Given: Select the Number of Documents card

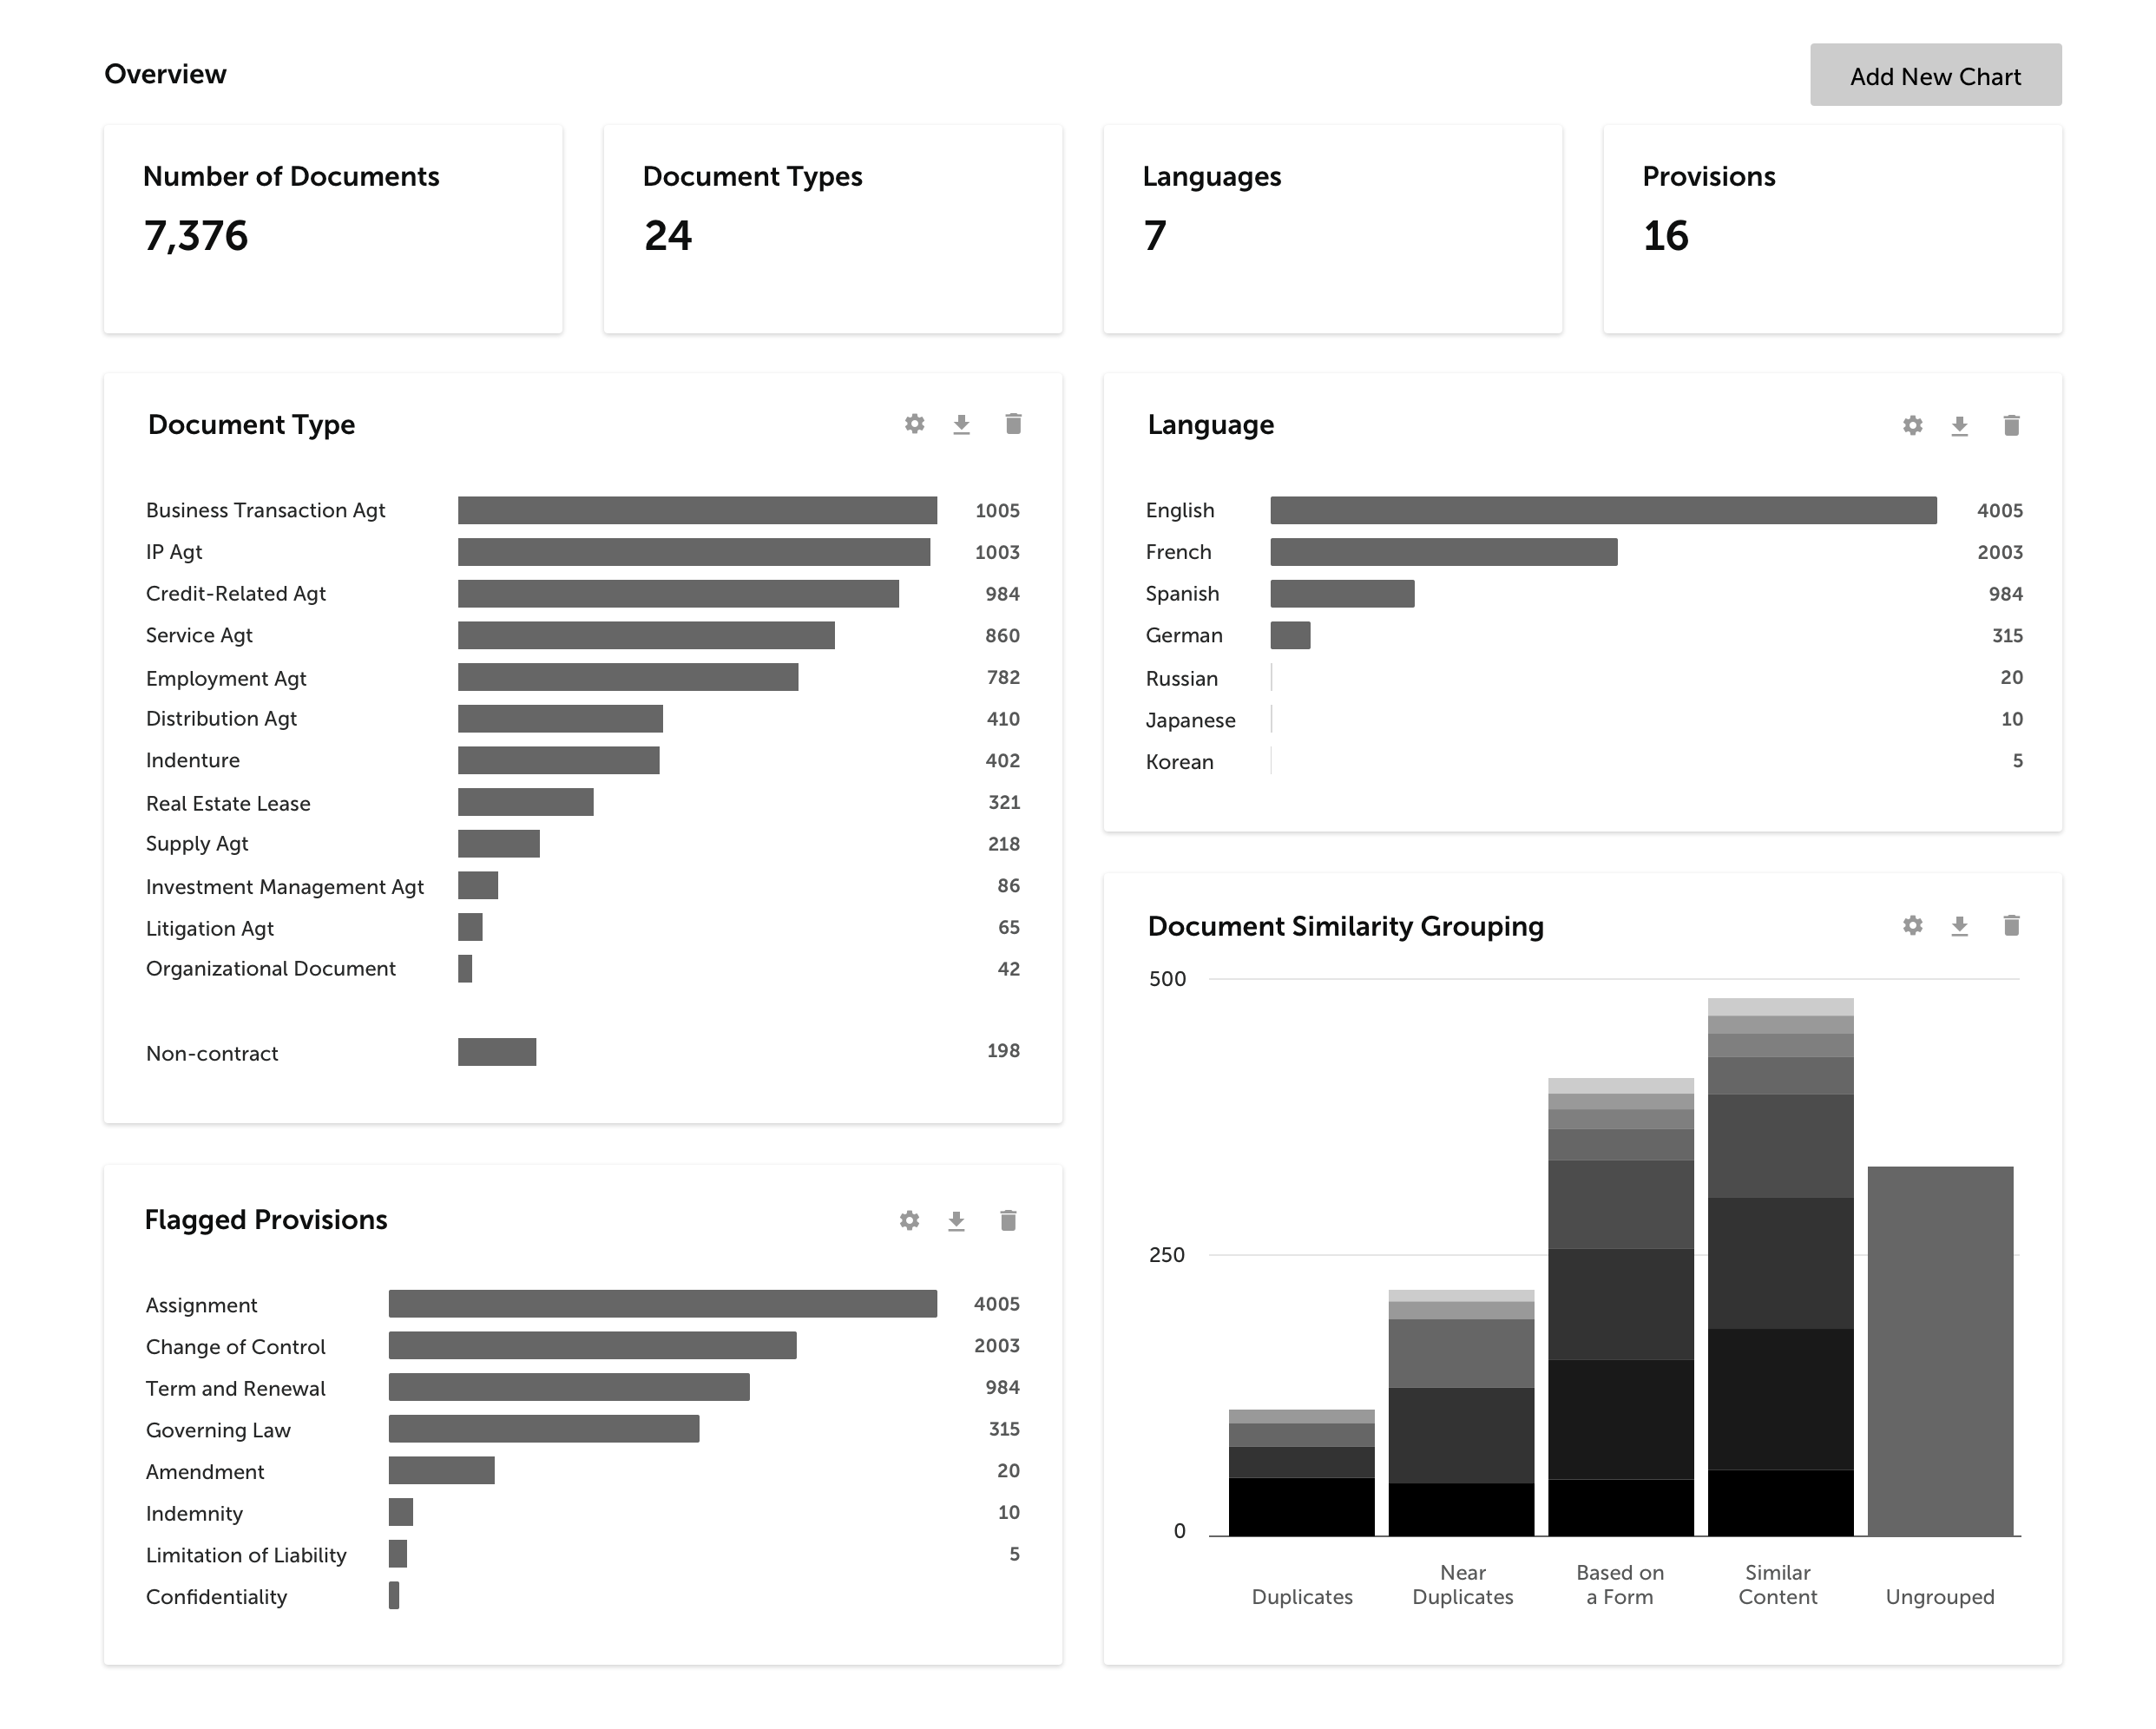Looking at the screenshot, I should 333,229.
